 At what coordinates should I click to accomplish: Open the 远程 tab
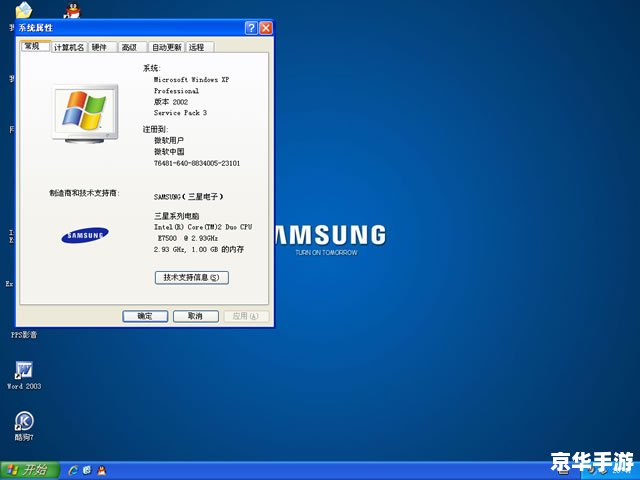point(200,47)
